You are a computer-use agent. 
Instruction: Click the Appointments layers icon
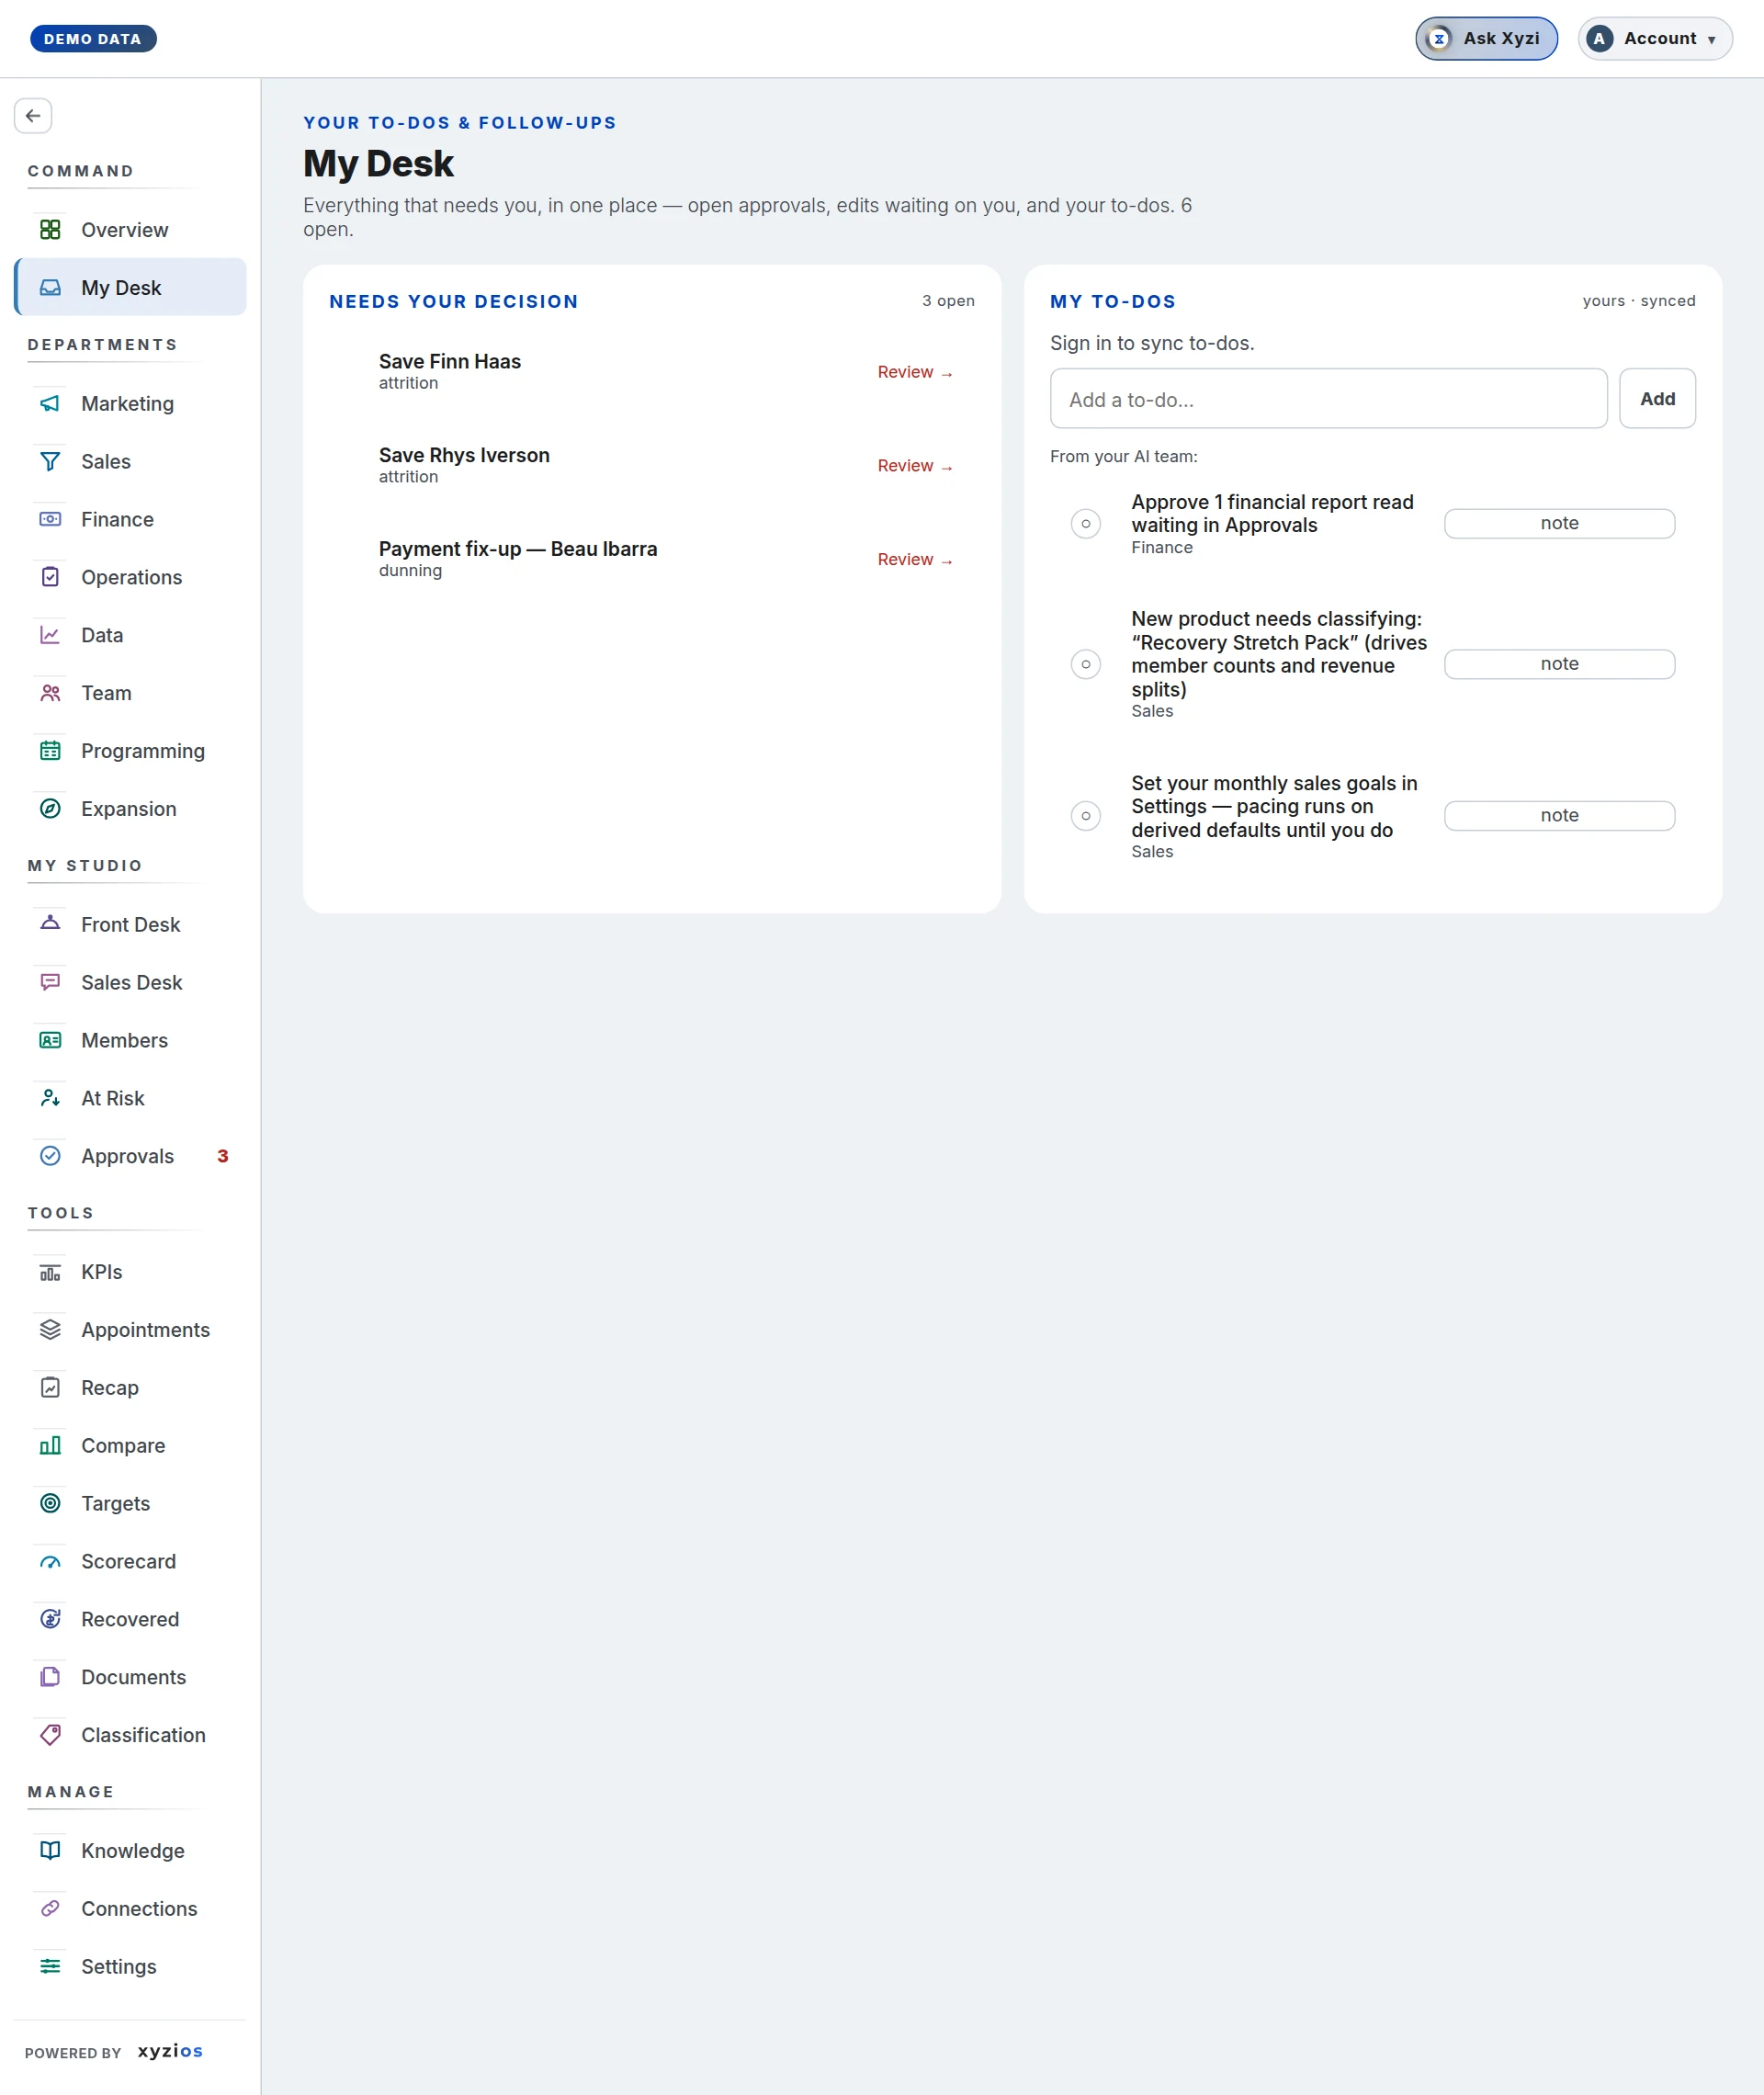coord(50,1331)
